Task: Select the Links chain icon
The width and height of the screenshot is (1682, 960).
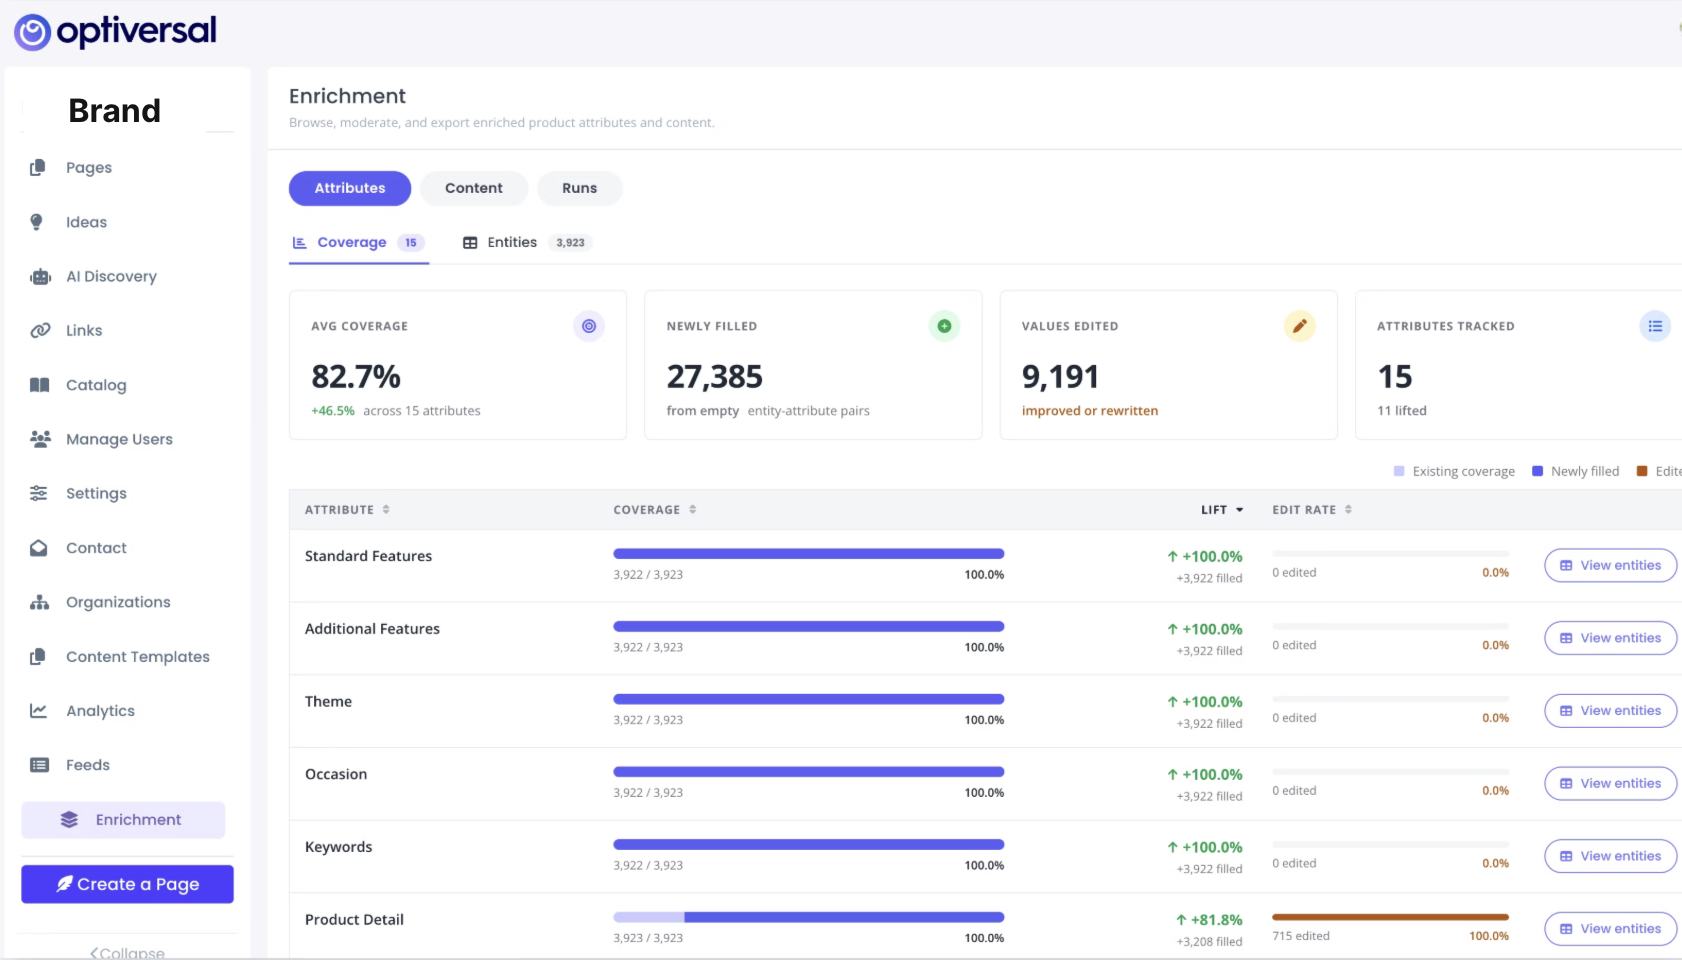Action: point(40,331)
